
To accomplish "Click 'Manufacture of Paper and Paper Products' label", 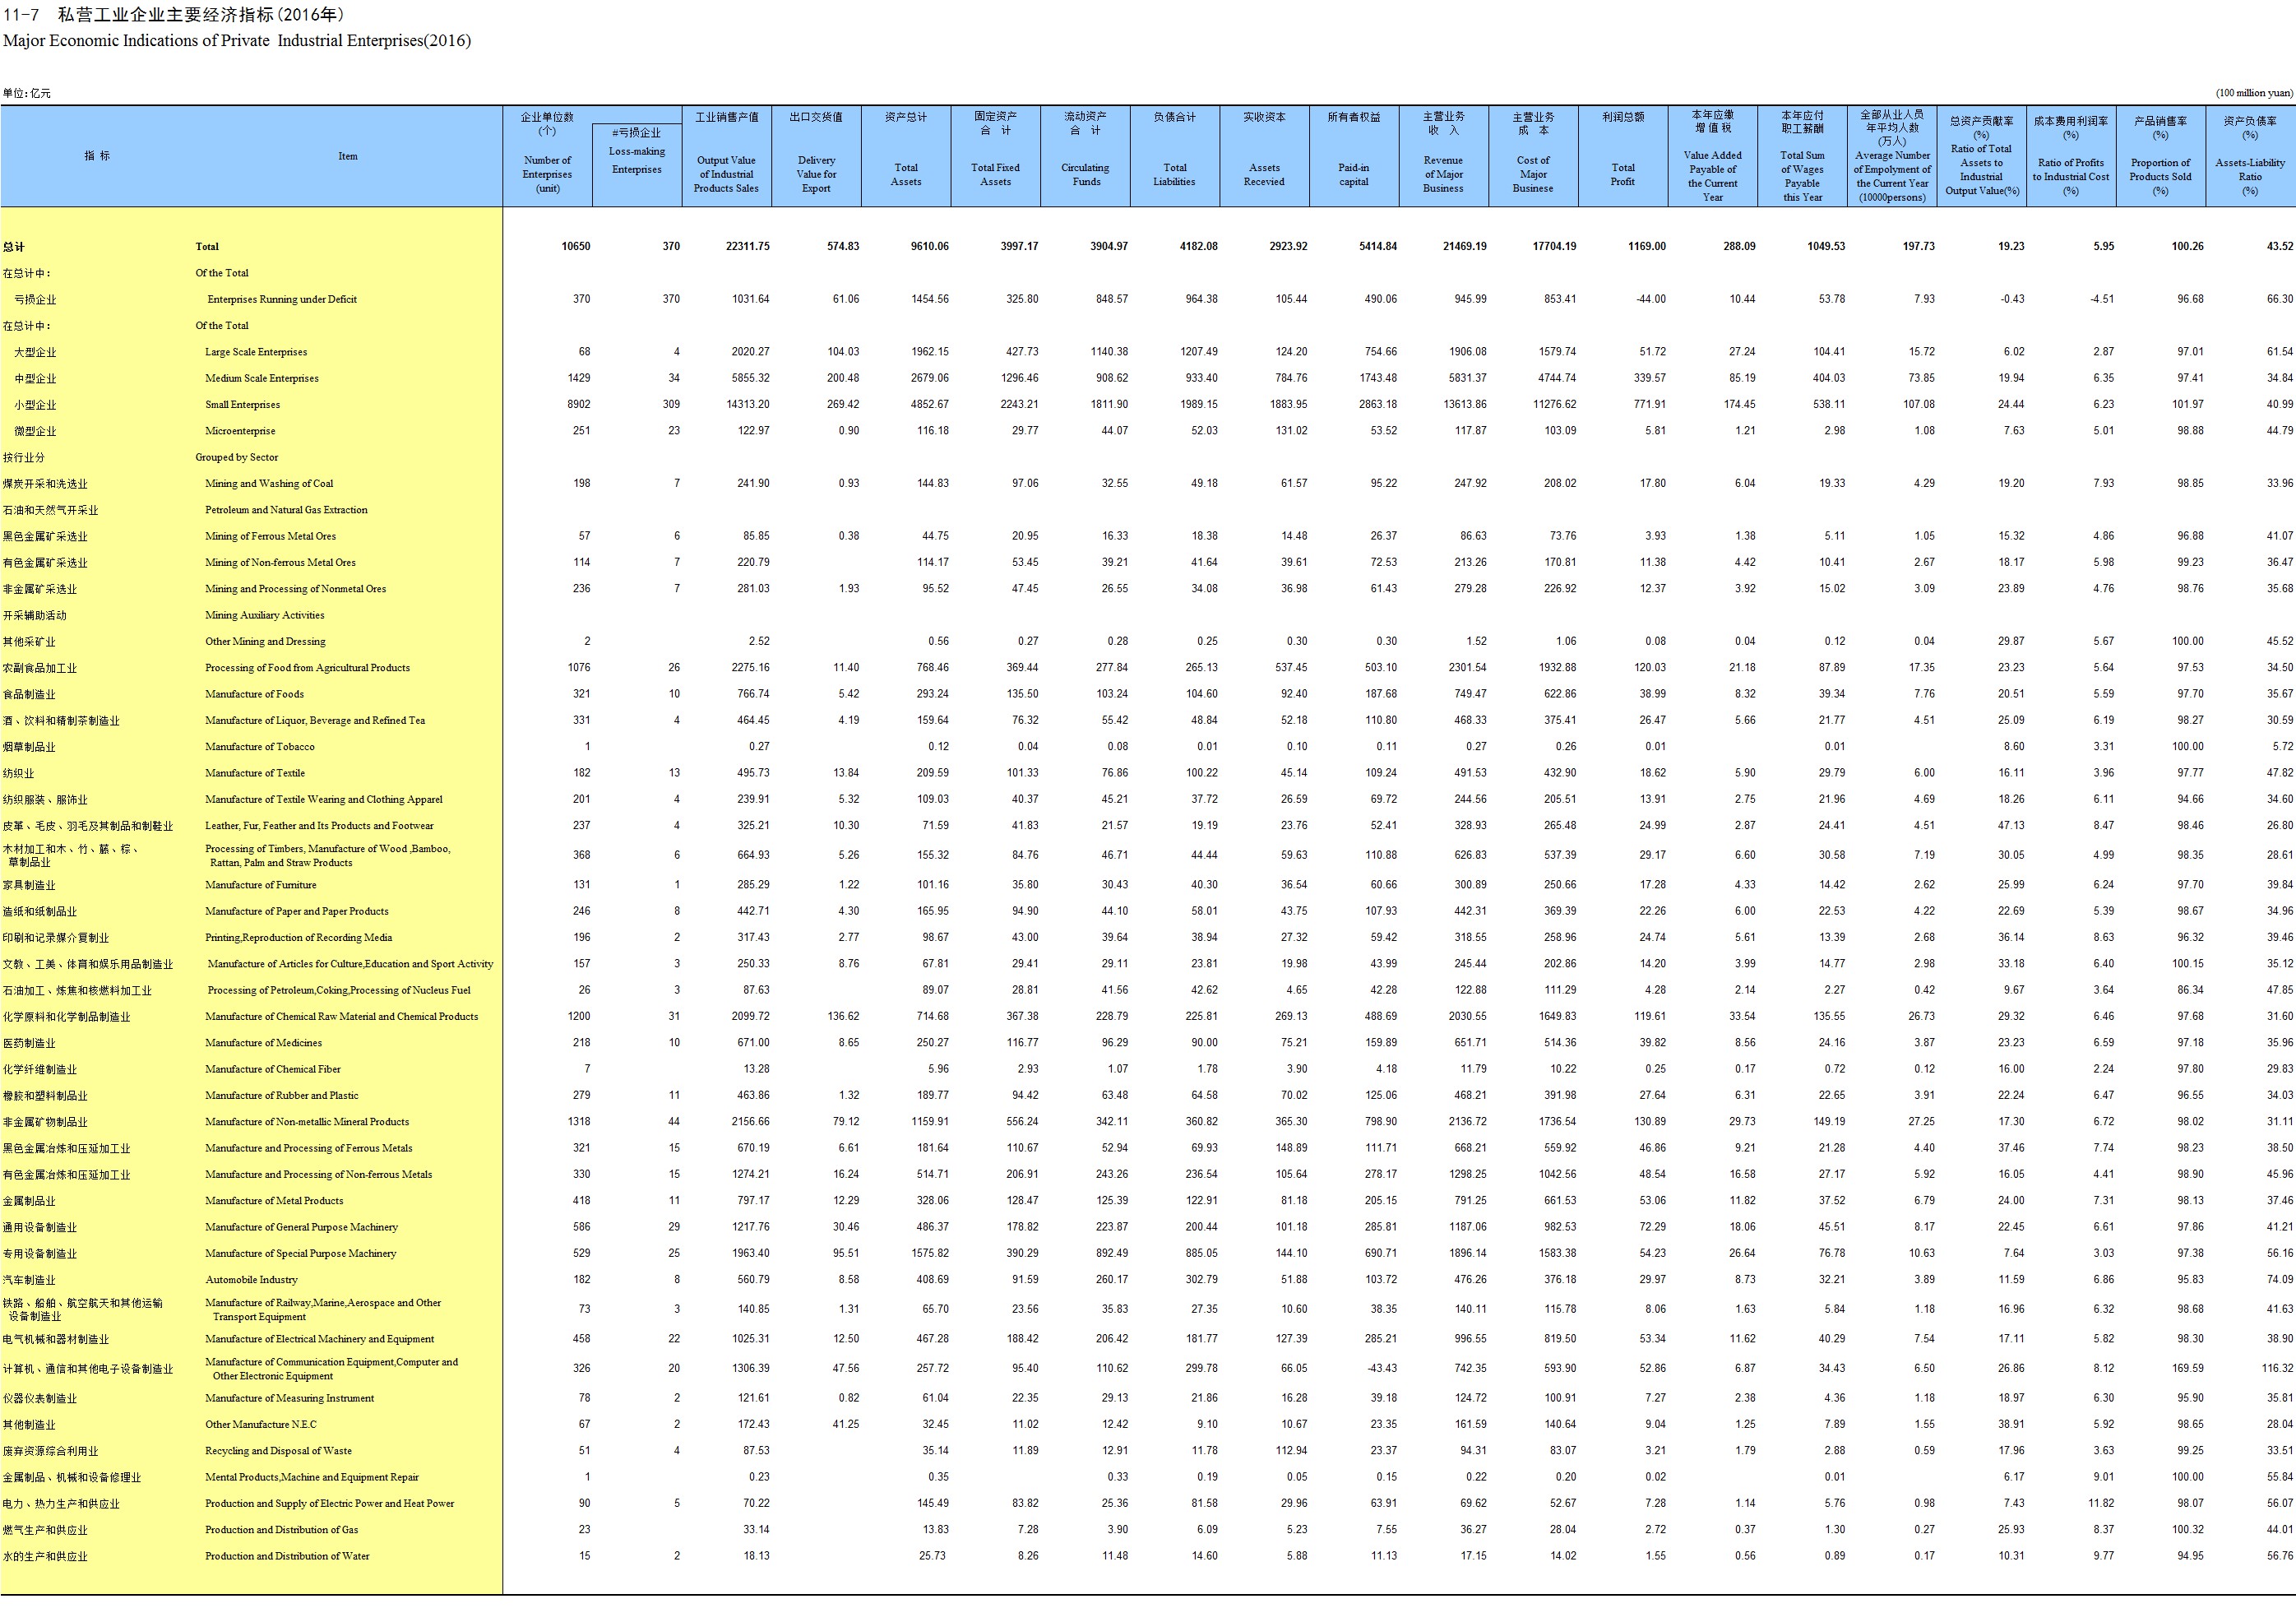I will [297, 911].
